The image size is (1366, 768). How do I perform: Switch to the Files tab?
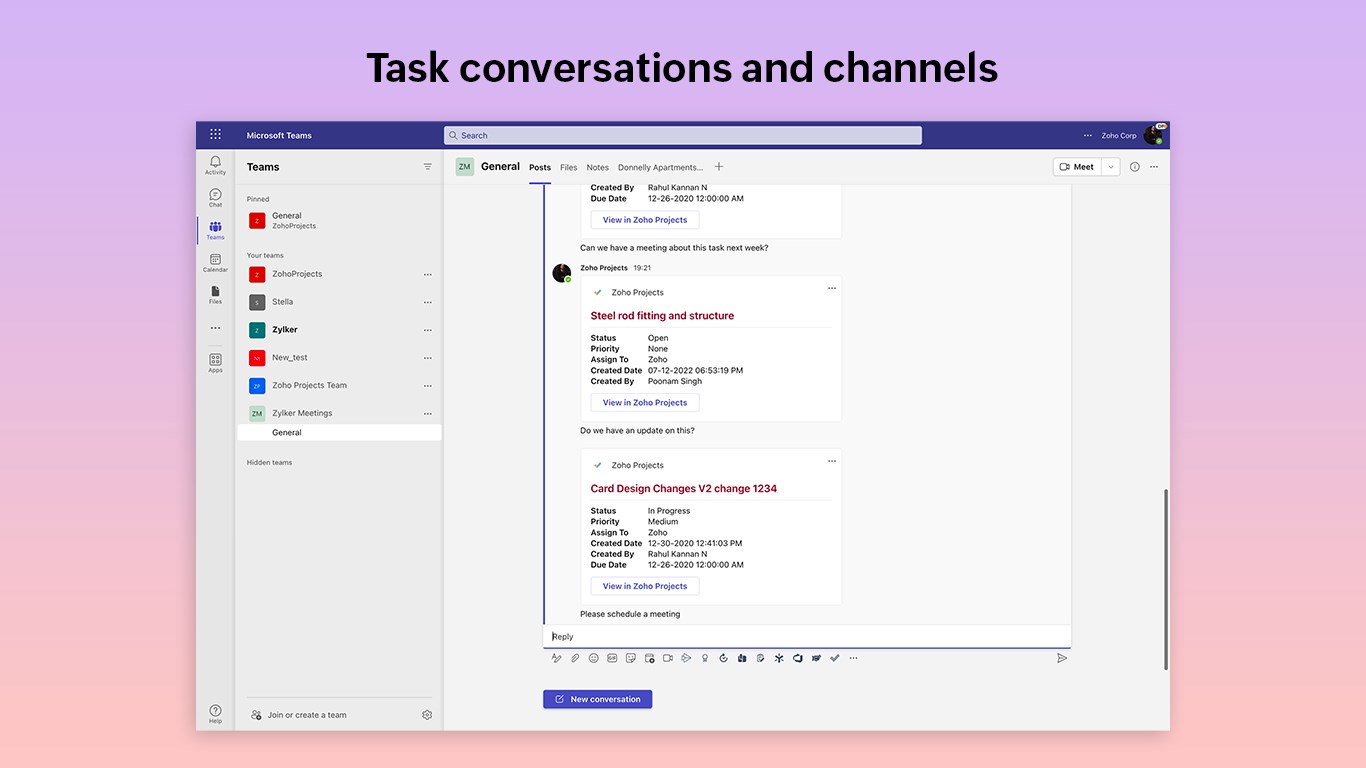(x=569, y=167)
